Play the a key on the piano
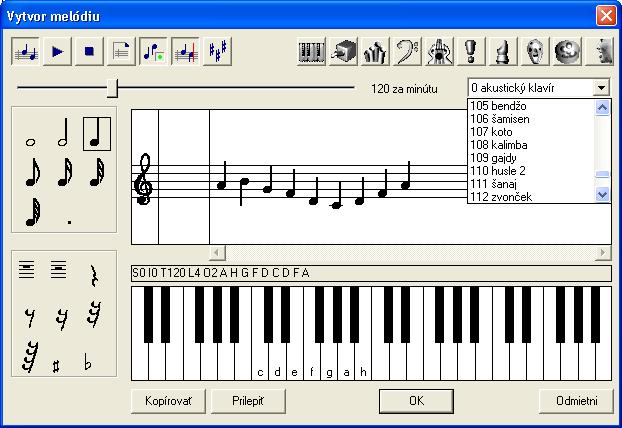The height and width of the screenshot is (428, 622). point(346,362)
